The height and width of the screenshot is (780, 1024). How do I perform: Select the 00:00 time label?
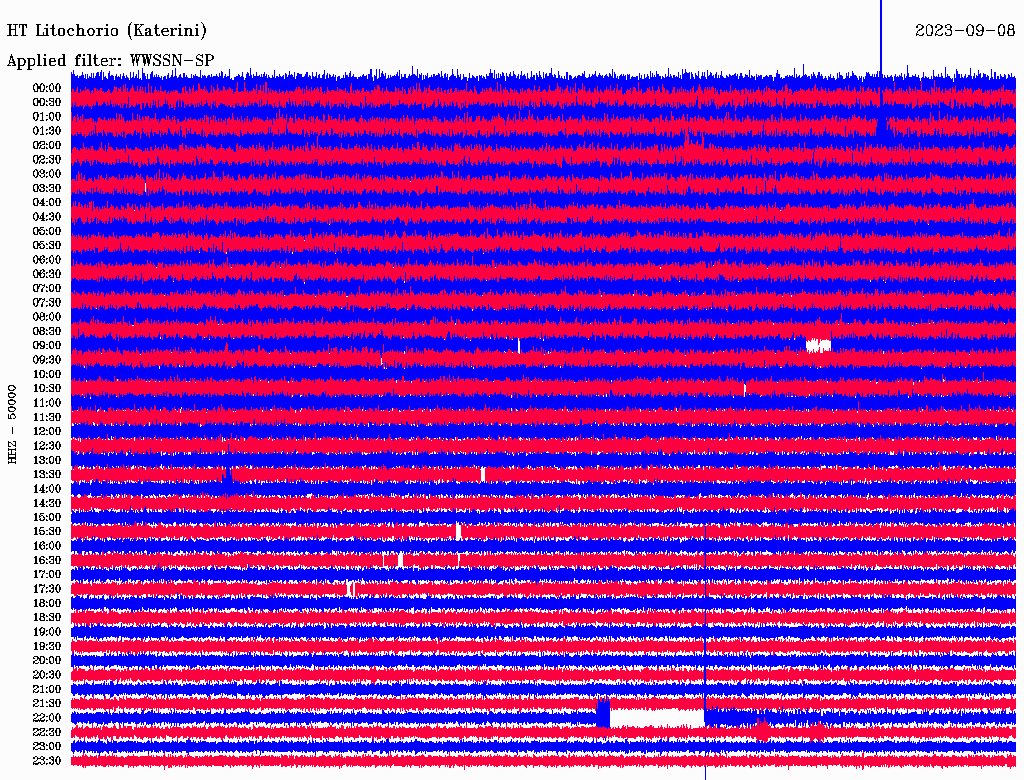[x=47, y=88]
